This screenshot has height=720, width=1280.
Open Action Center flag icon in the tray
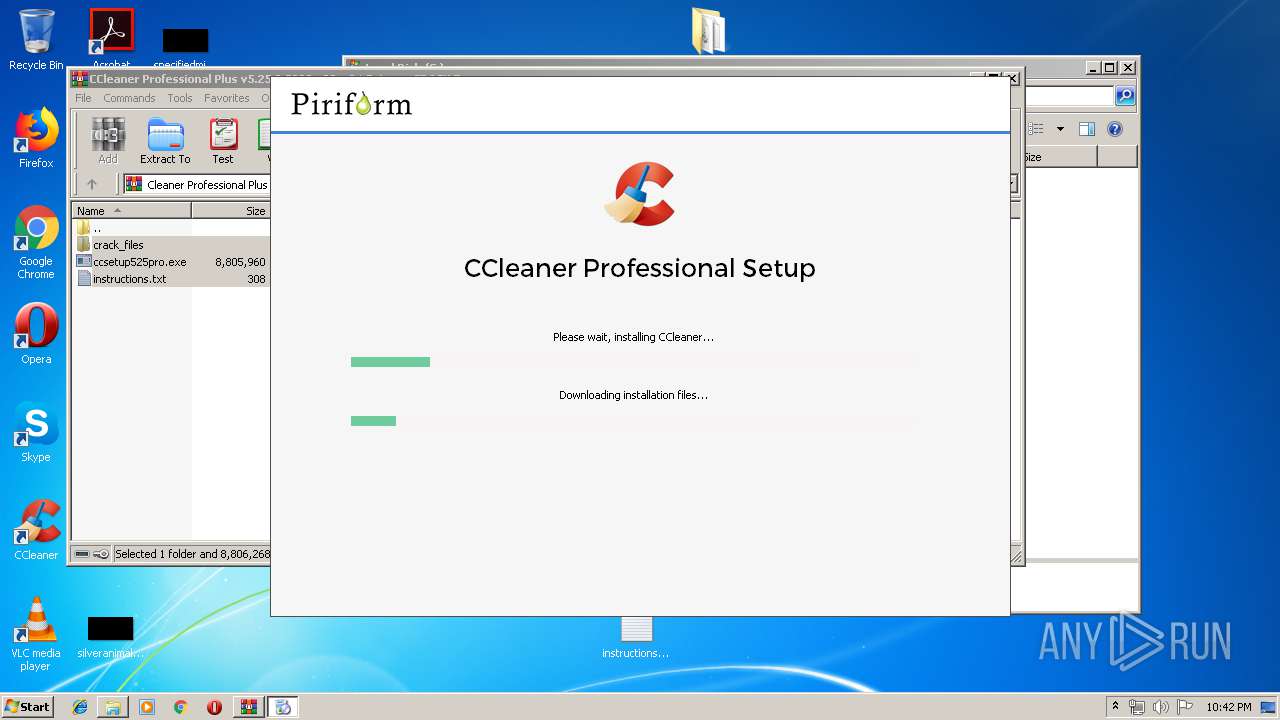point(1185,707)
